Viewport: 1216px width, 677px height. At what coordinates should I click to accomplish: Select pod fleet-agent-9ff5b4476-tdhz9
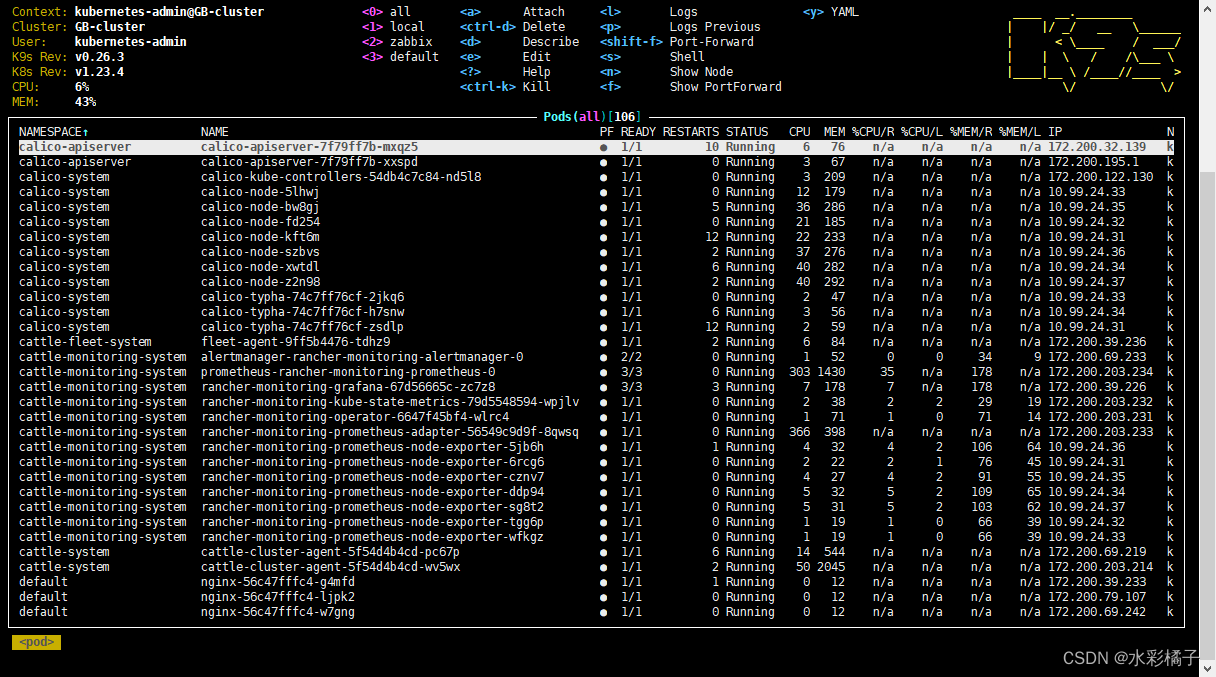tap(596, 342)
